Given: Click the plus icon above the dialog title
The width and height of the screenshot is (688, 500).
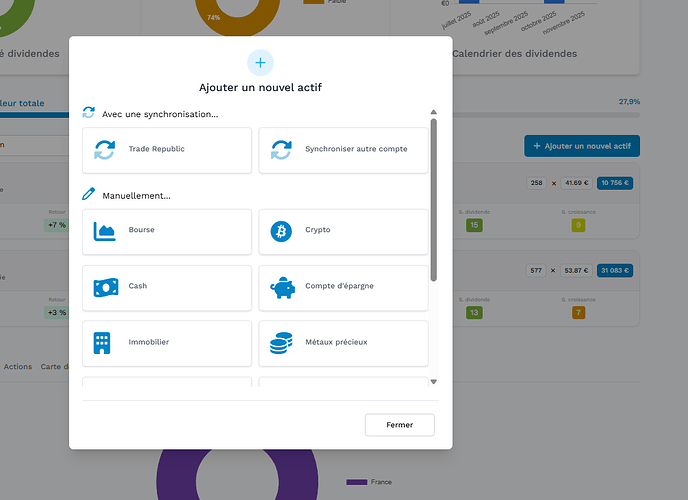Looking at the screenshot, I should pyautogui.click(x=260, y=63).
